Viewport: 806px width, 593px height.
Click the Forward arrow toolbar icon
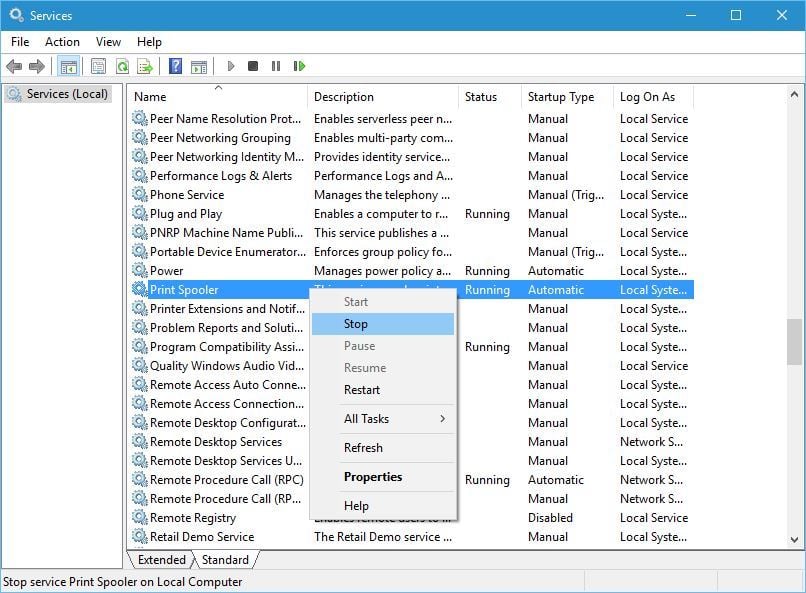tap(36, 66)
